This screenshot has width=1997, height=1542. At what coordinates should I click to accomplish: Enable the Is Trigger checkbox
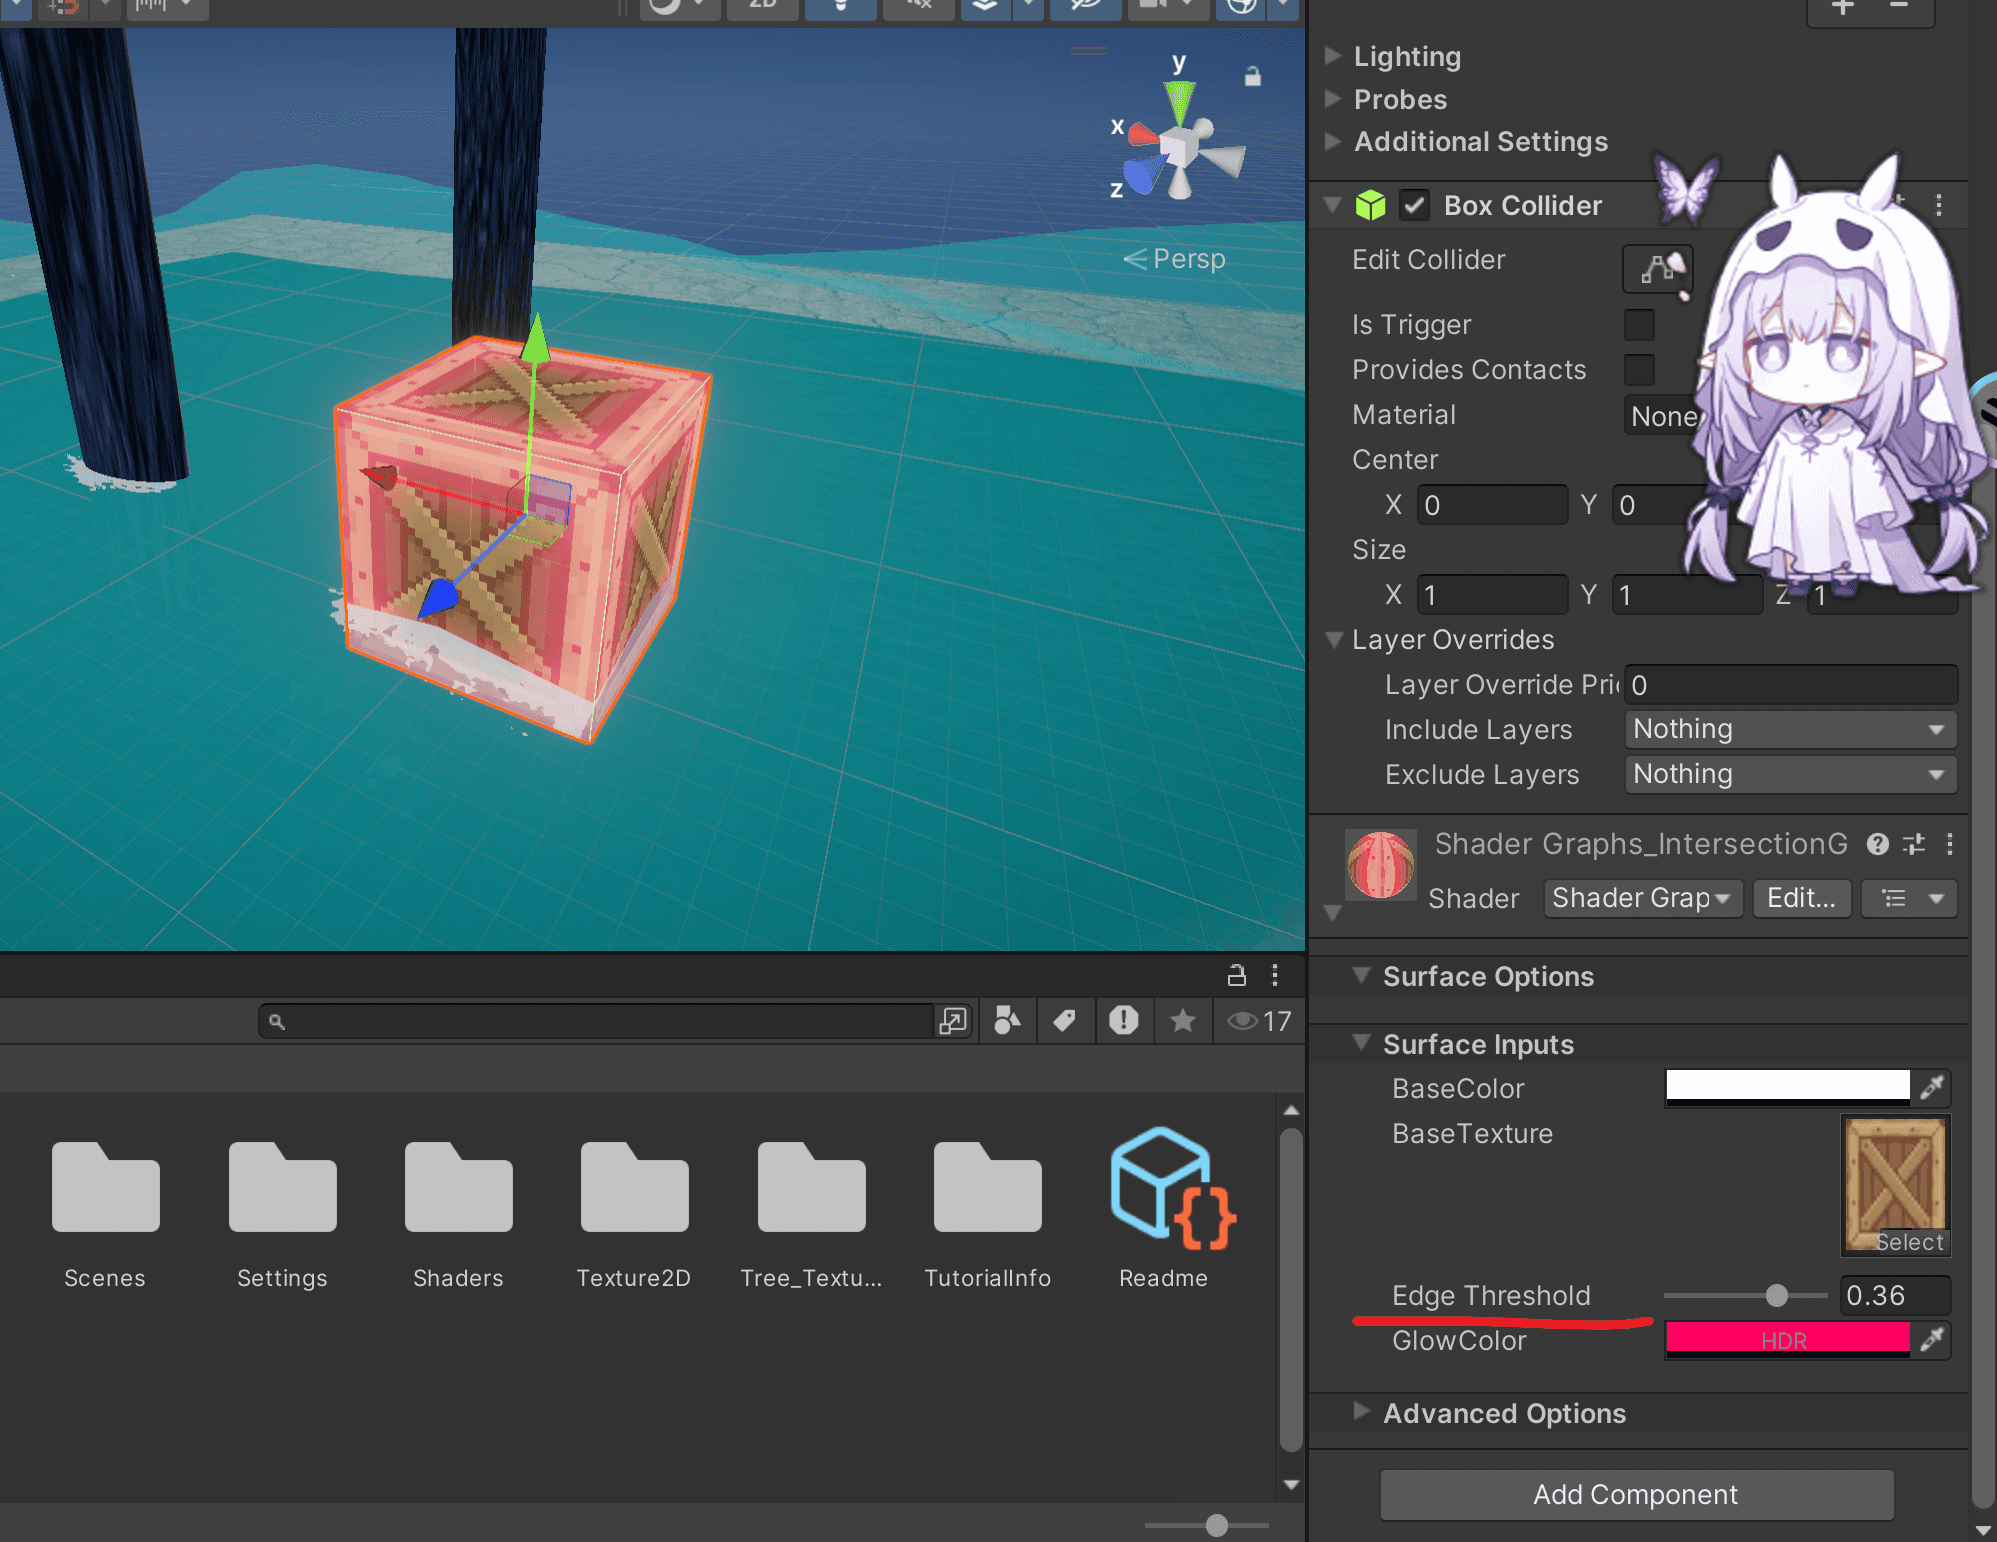tap(1638, 325)
